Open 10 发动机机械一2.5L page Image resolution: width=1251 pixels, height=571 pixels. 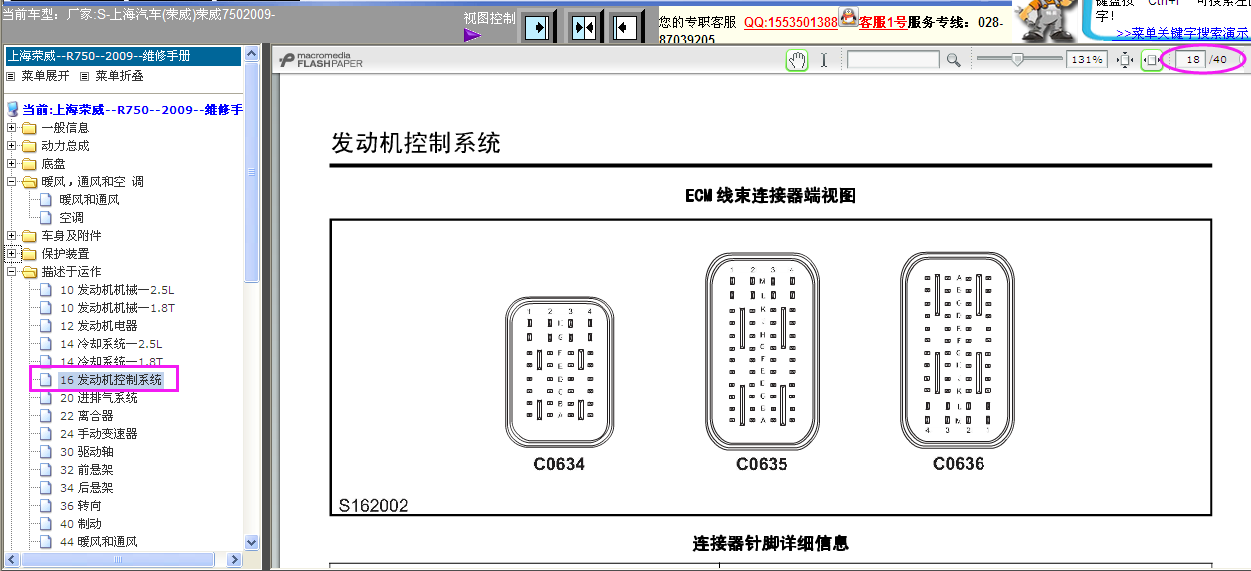click(117, 290)
